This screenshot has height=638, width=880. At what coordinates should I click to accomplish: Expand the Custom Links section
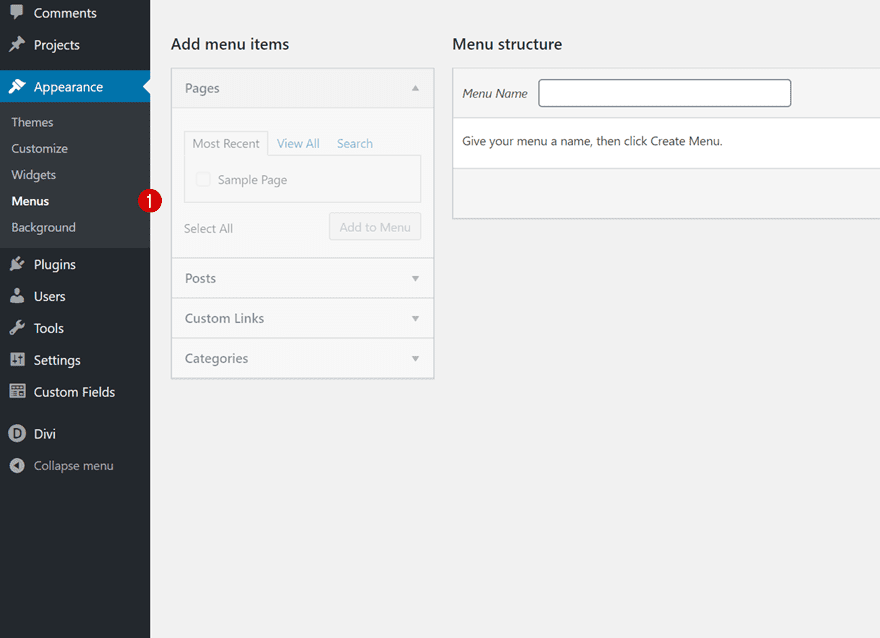(x=415, y=318)
